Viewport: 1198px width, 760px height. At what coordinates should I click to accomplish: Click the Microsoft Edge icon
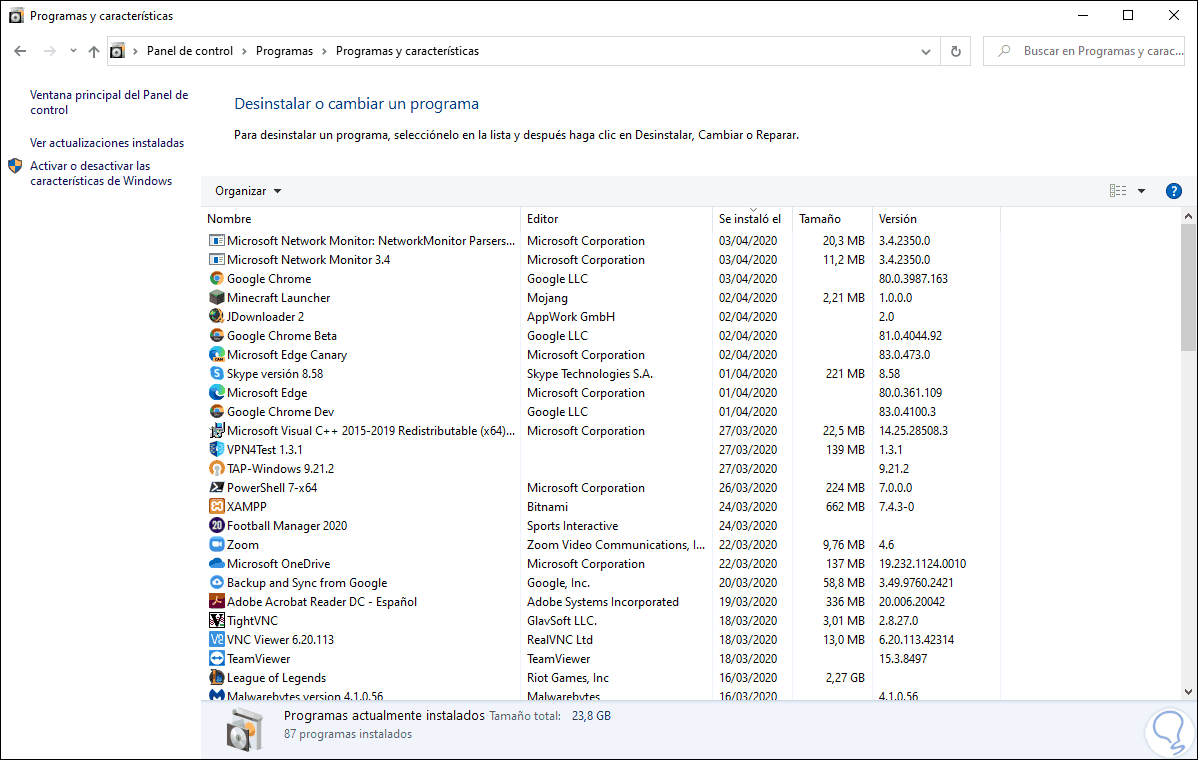pos(217,393)
